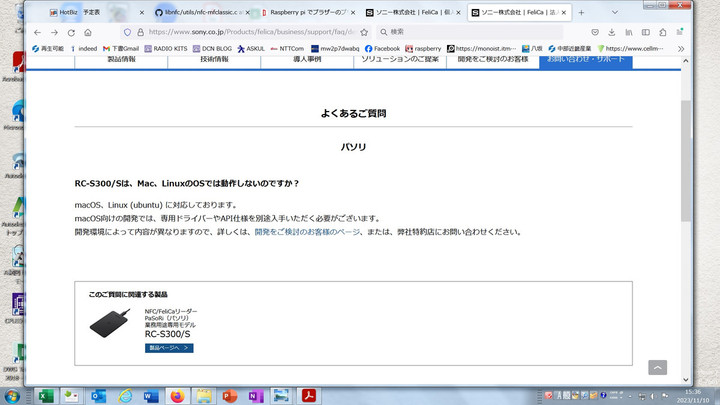This screenshot has height=405, width=720.
Task: Click the page vertical scrollbar thumb
Action: click(x=686, y=161)
